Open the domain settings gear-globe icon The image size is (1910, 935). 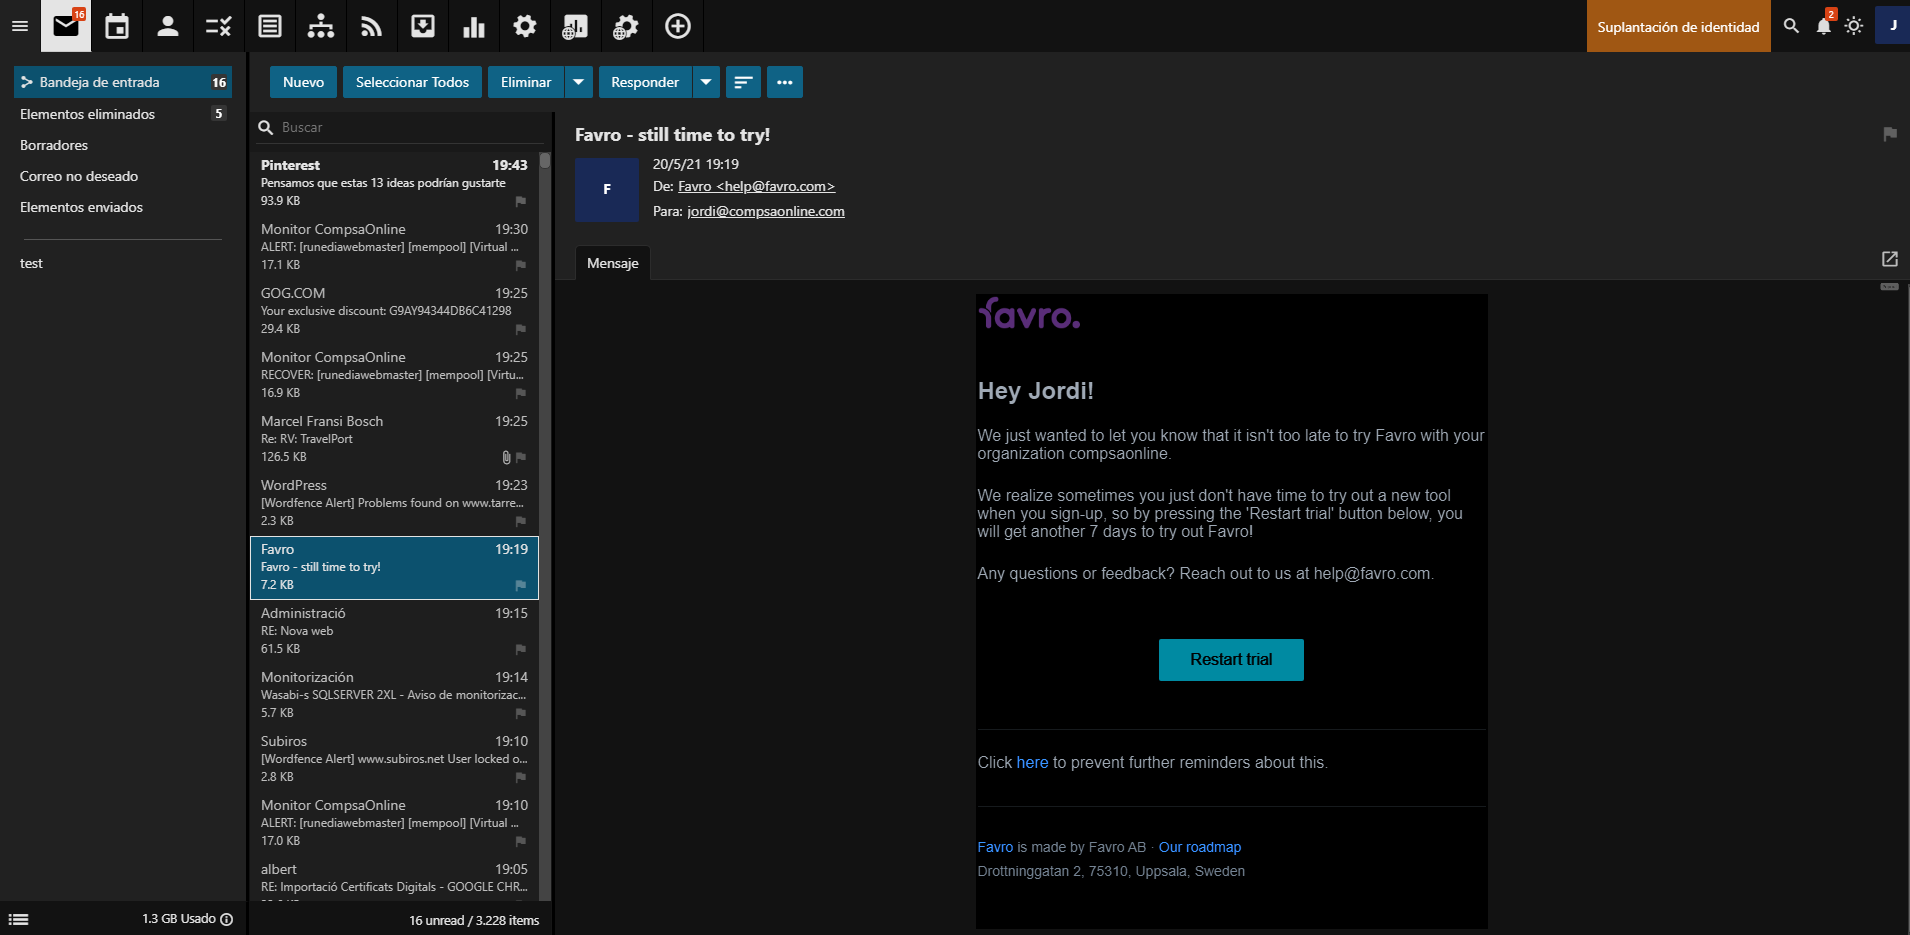click(x=627, y=26)
